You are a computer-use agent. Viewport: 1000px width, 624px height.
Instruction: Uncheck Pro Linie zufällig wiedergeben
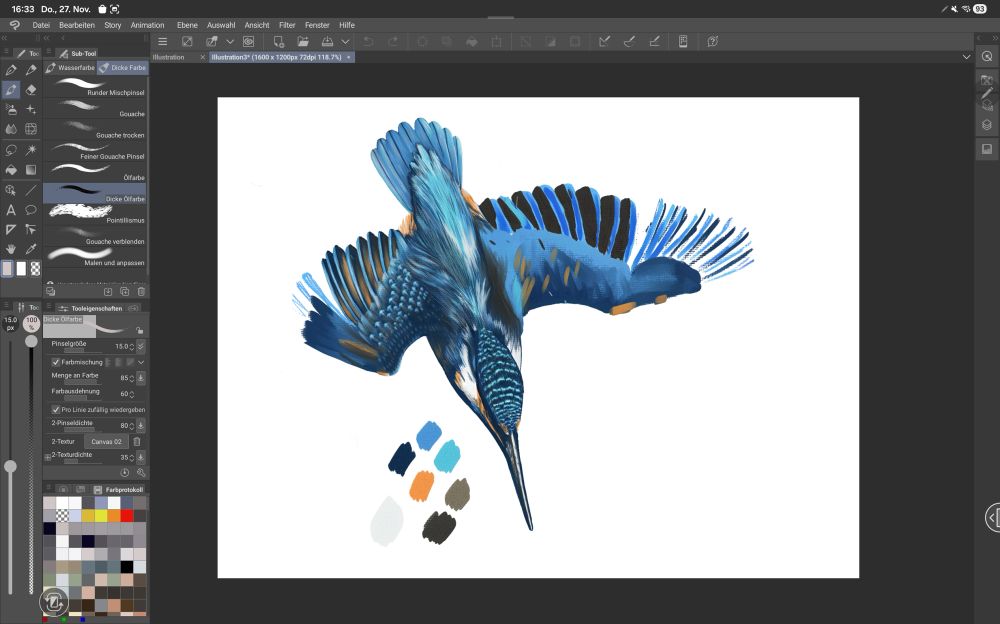tap(56, 409)
